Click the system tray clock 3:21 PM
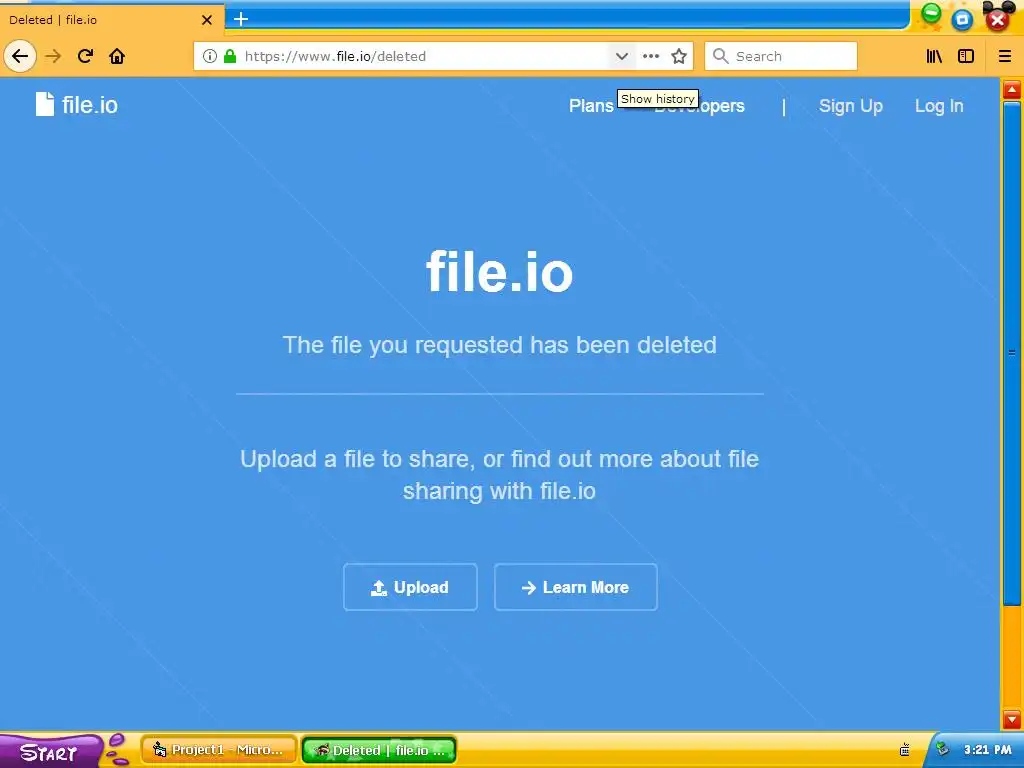 point(987,750)
